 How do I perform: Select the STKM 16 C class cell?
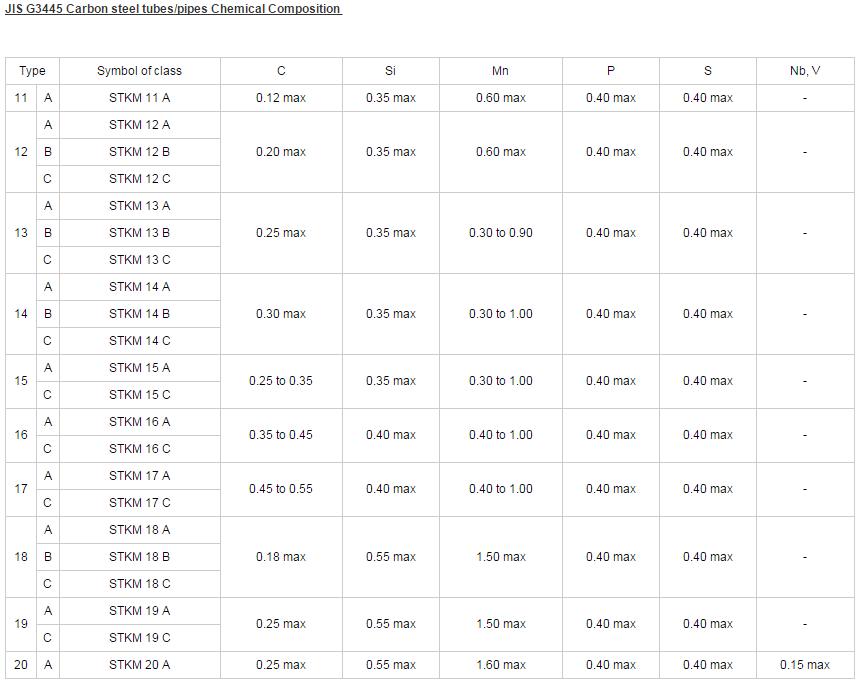click(139, 449)
